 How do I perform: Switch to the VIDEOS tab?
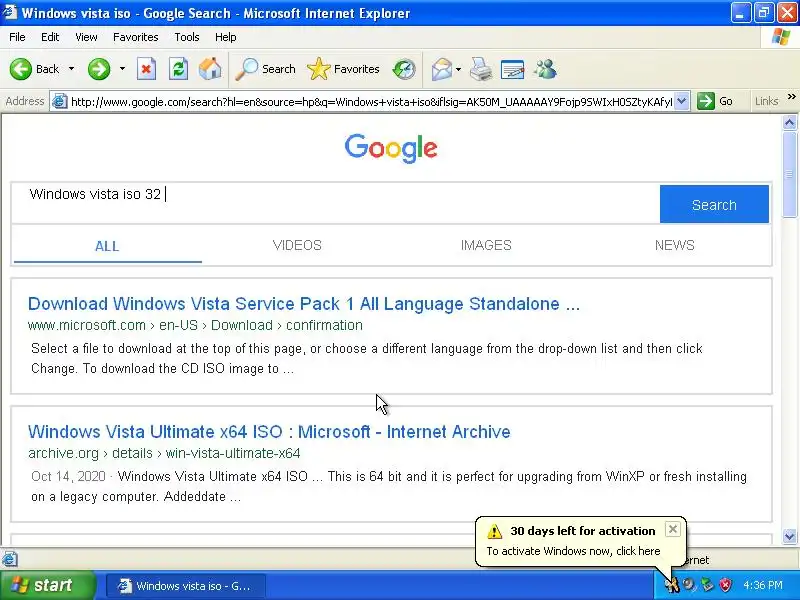[297, 245]
